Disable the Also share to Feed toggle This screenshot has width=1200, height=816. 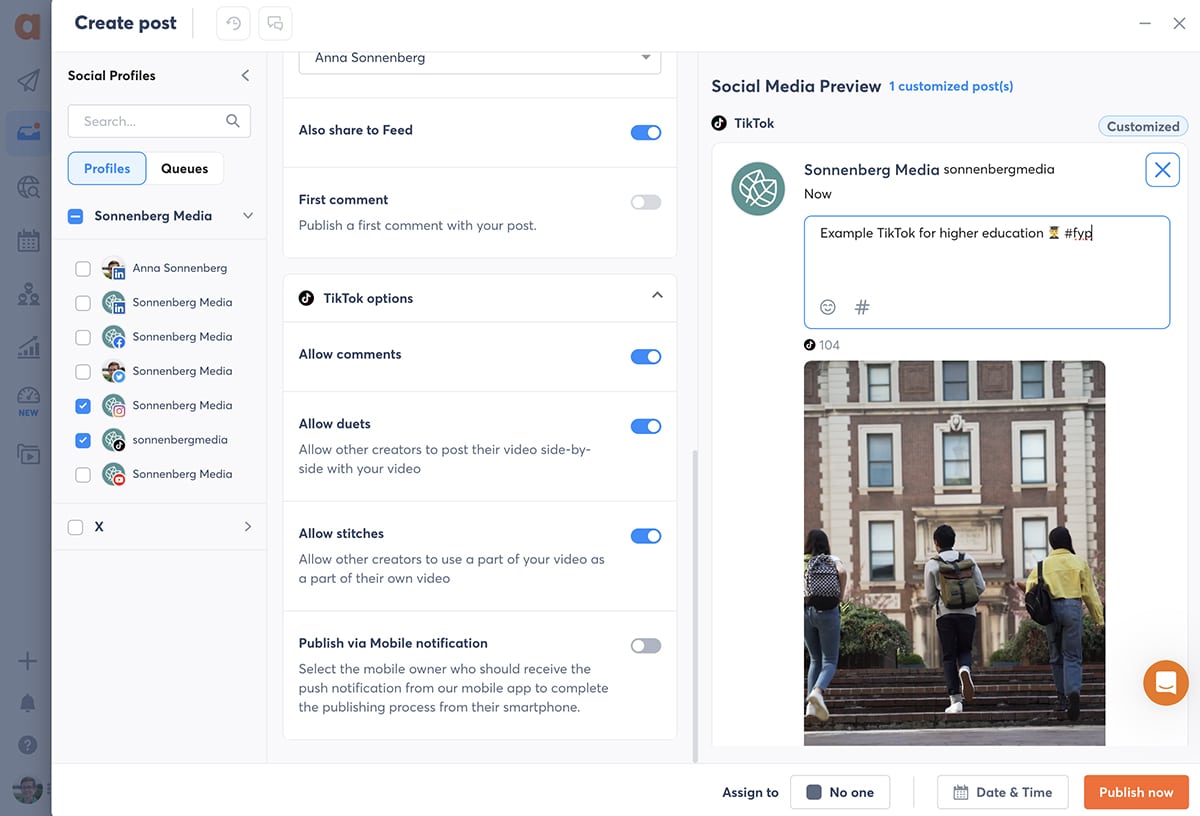tap(646, 132)
